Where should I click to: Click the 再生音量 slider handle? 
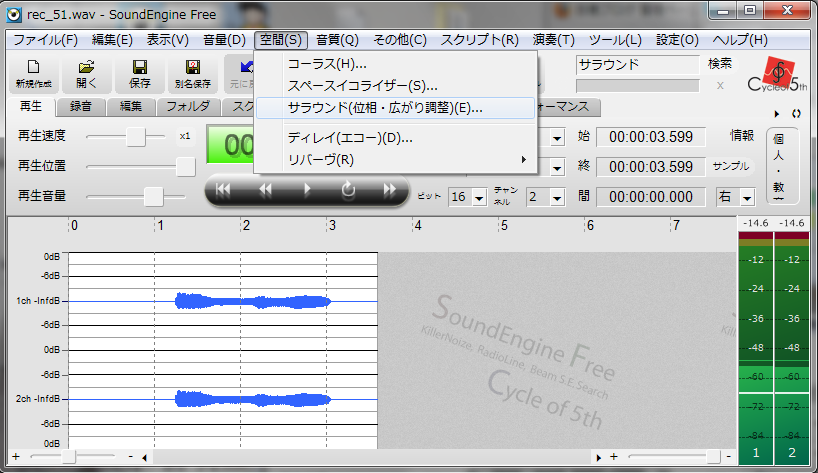[154, 197]
